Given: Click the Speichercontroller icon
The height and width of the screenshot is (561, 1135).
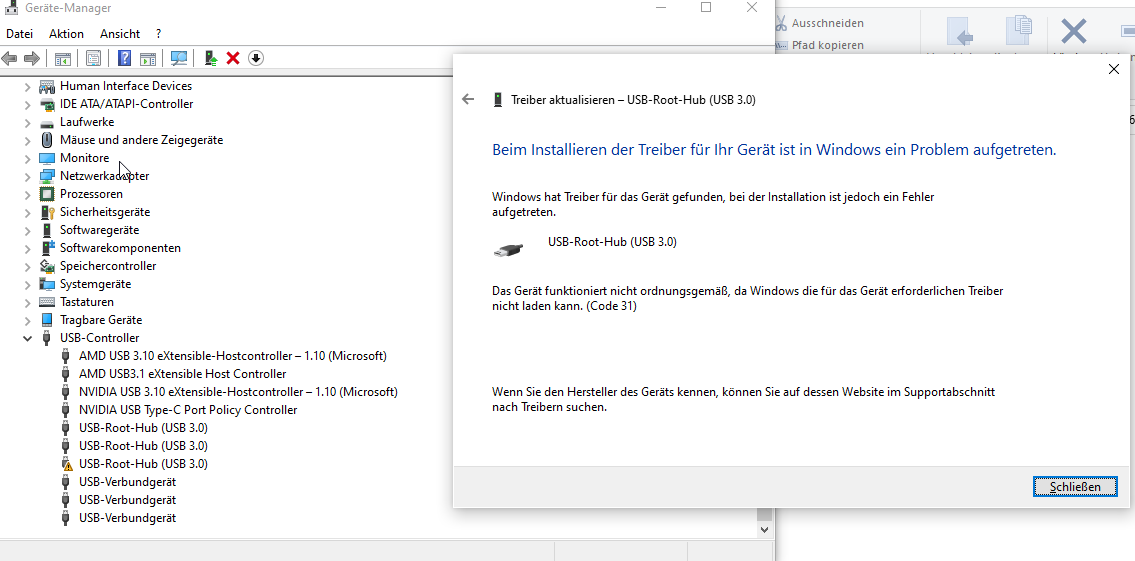Looking at the screenshot, I should pyautogui.click(x=47, y=266).
